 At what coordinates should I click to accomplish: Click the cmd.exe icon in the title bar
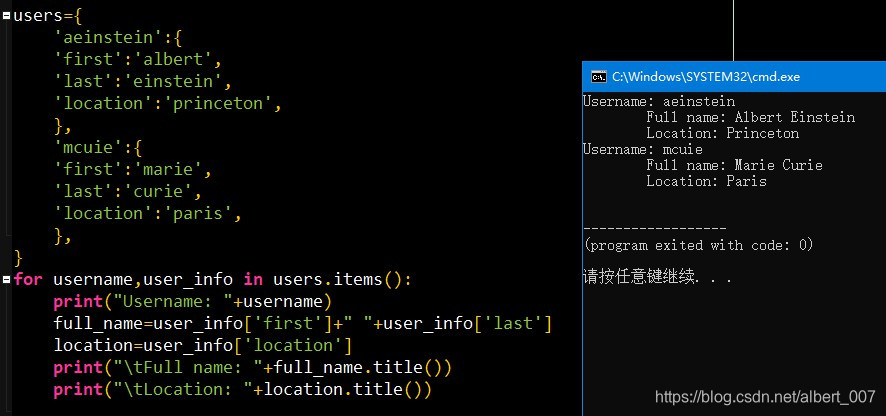pos(598,77)
